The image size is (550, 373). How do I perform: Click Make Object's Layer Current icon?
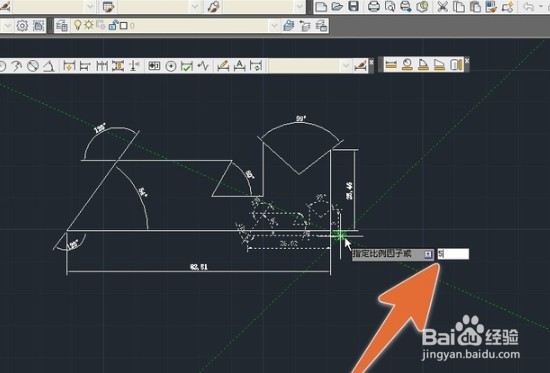[289, 26]
